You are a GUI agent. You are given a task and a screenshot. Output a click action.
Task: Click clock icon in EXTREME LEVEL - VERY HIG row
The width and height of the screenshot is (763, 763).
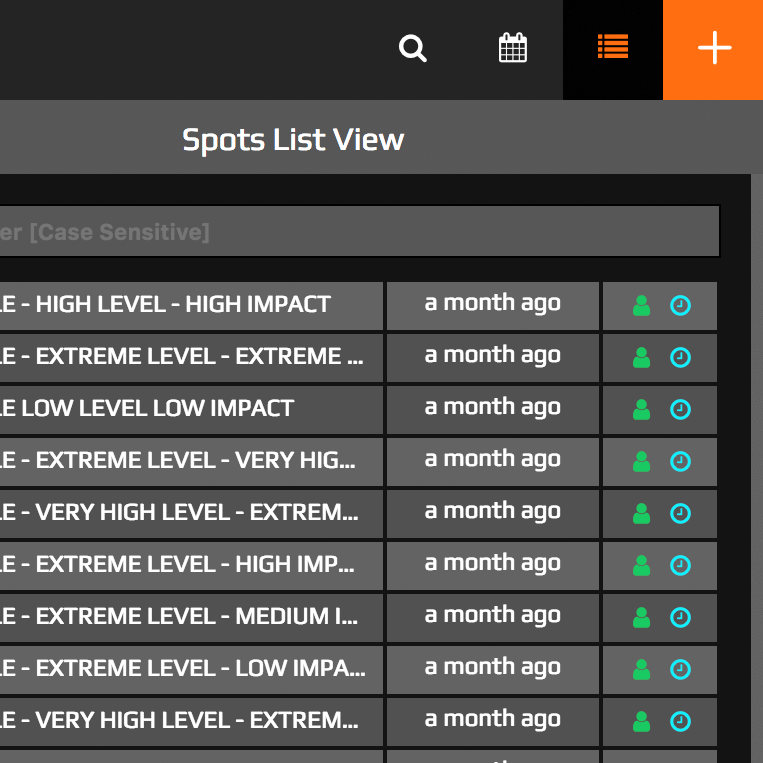click(680, 462)
